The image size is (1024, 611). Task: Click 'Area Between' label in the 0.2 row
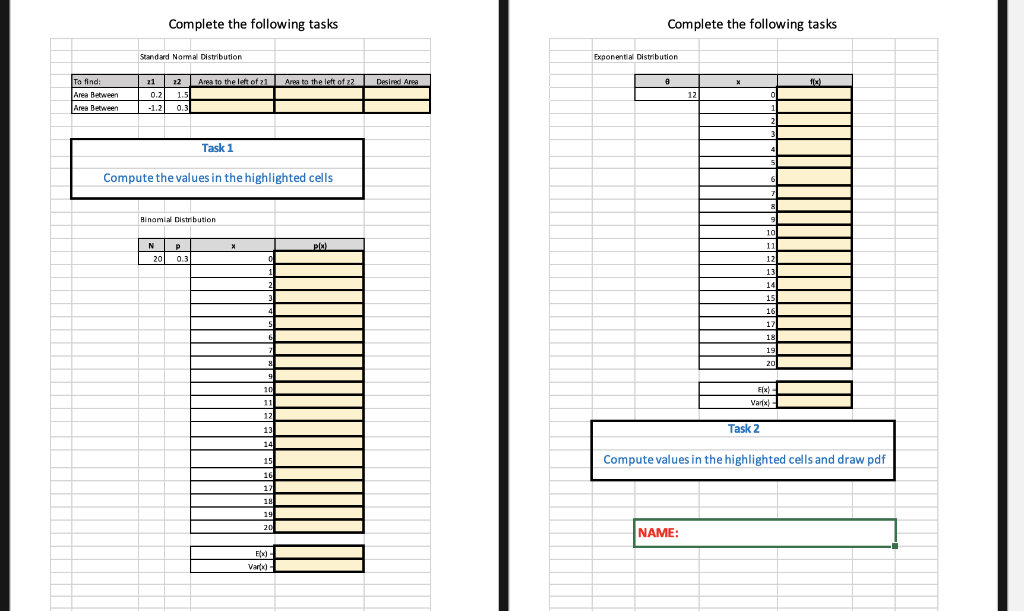(105, 95)
